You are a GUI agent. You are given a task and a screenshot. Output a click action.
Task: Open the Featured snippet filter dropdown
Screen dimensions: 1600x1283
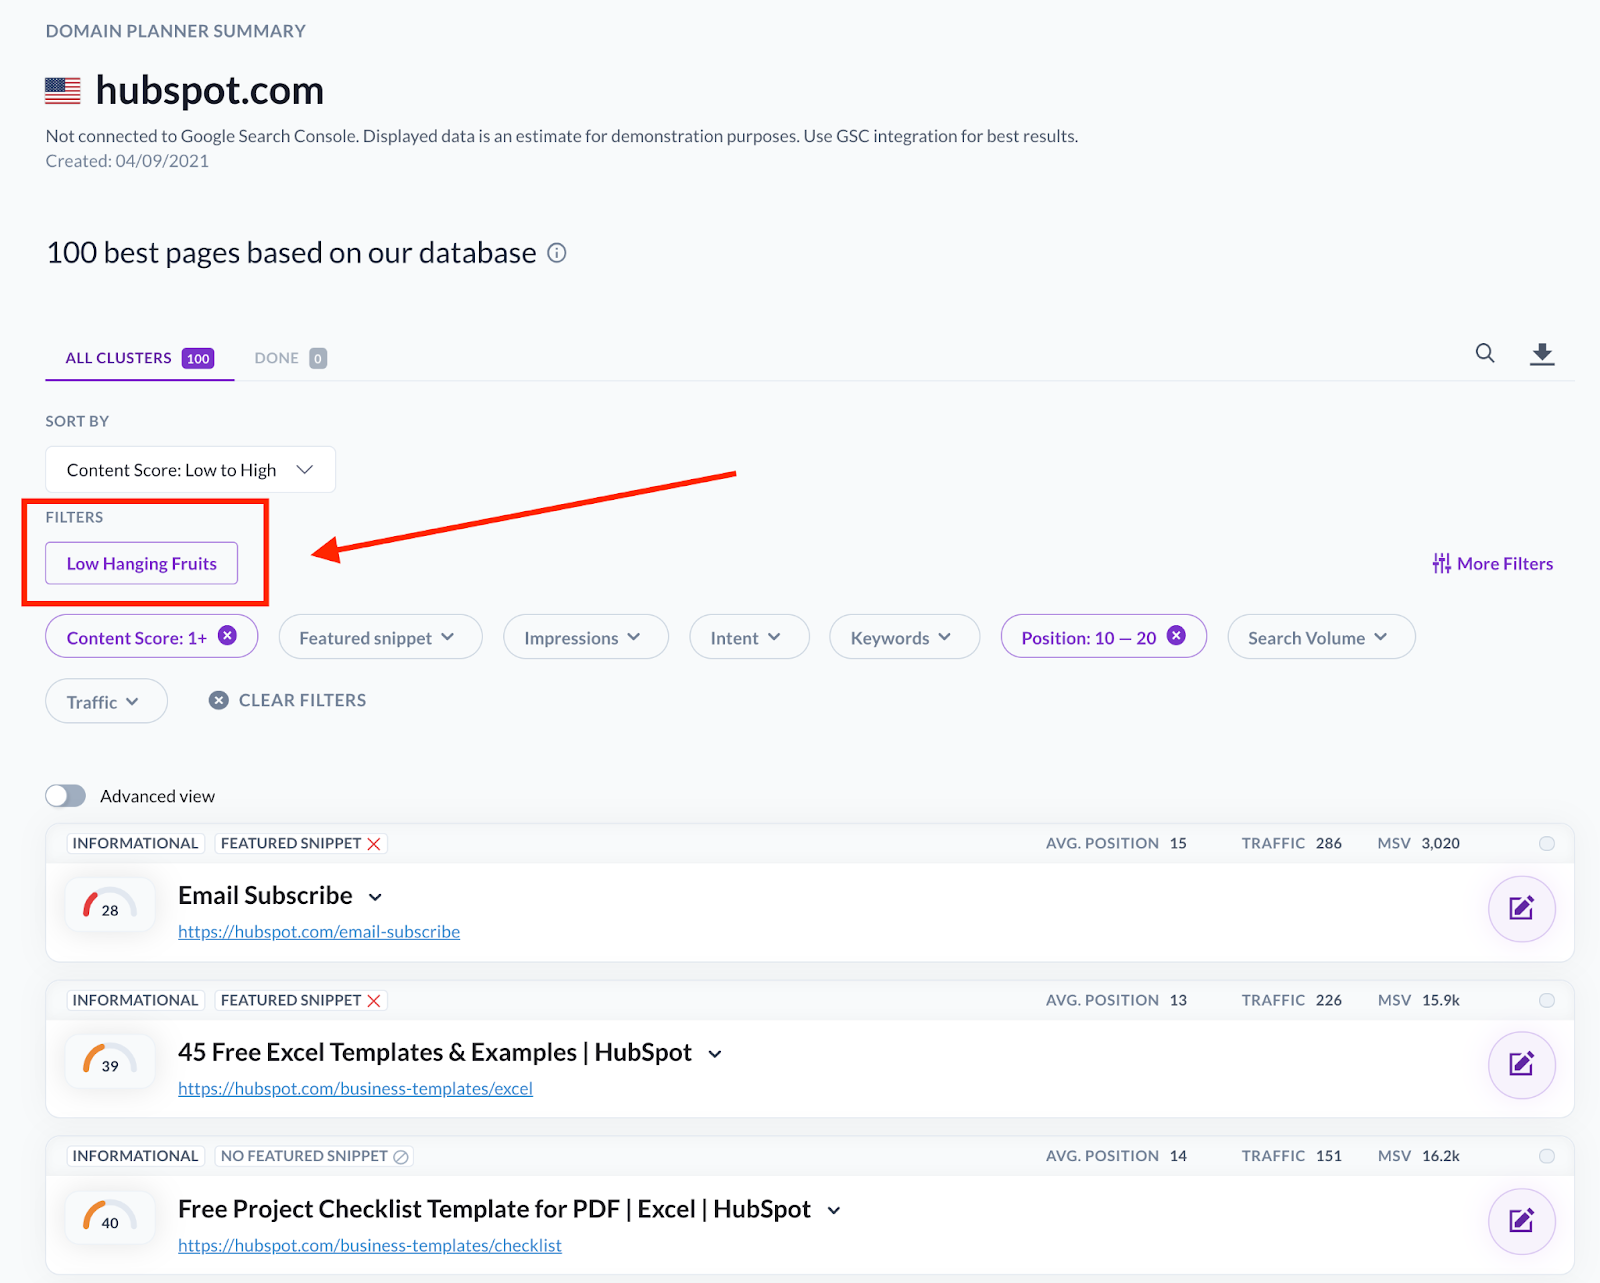coord(380,637)
